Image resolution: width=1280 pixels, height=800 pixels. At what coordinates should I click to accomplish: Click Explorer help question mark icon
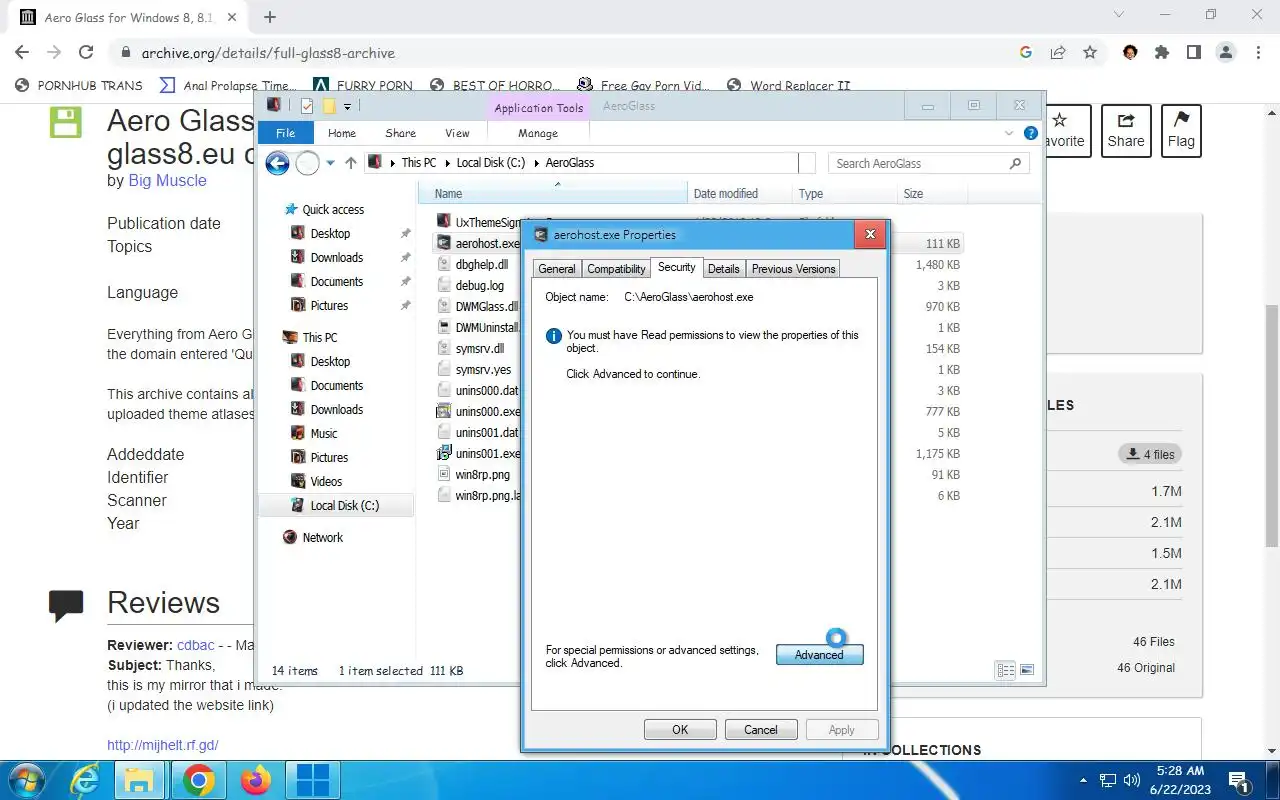pyautogui.click(x=1031, y=133)
